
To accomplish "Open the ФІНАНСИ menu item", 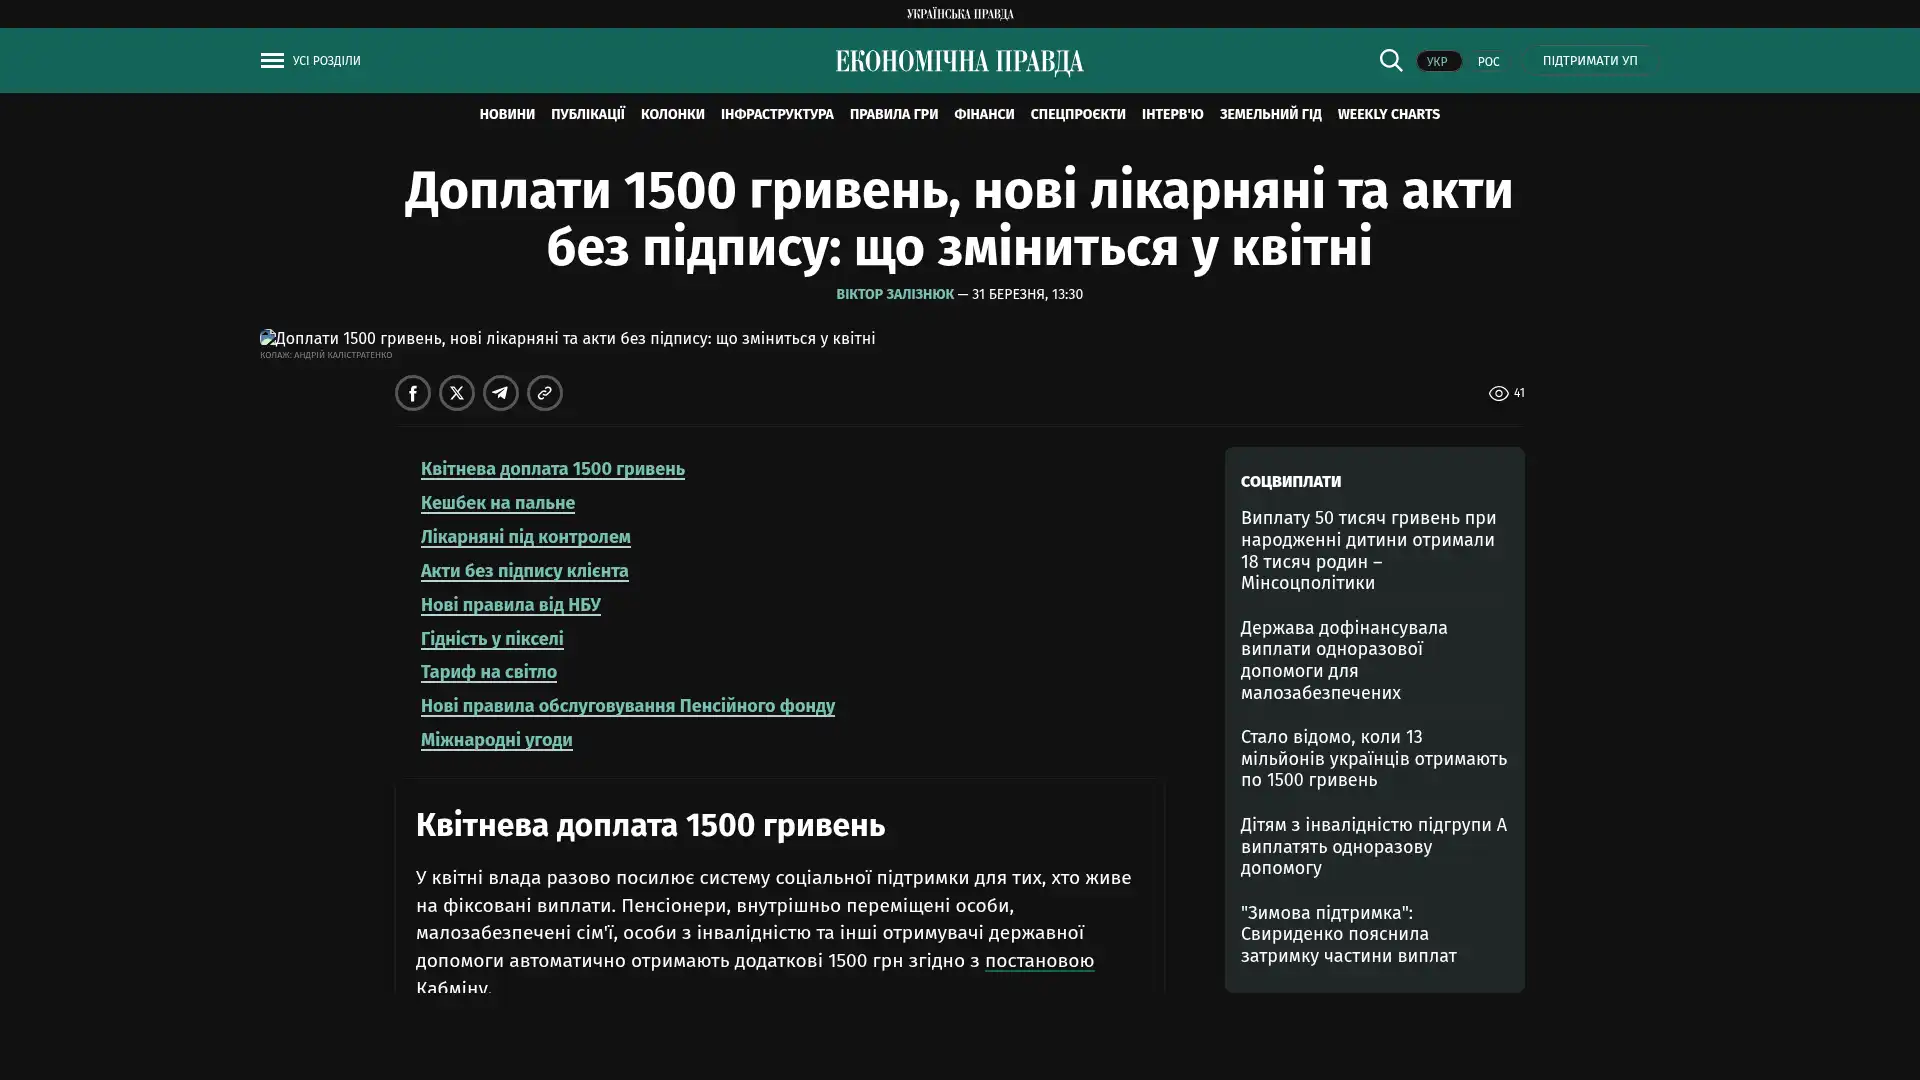I will pyautogui.click(x=983, y=114).
